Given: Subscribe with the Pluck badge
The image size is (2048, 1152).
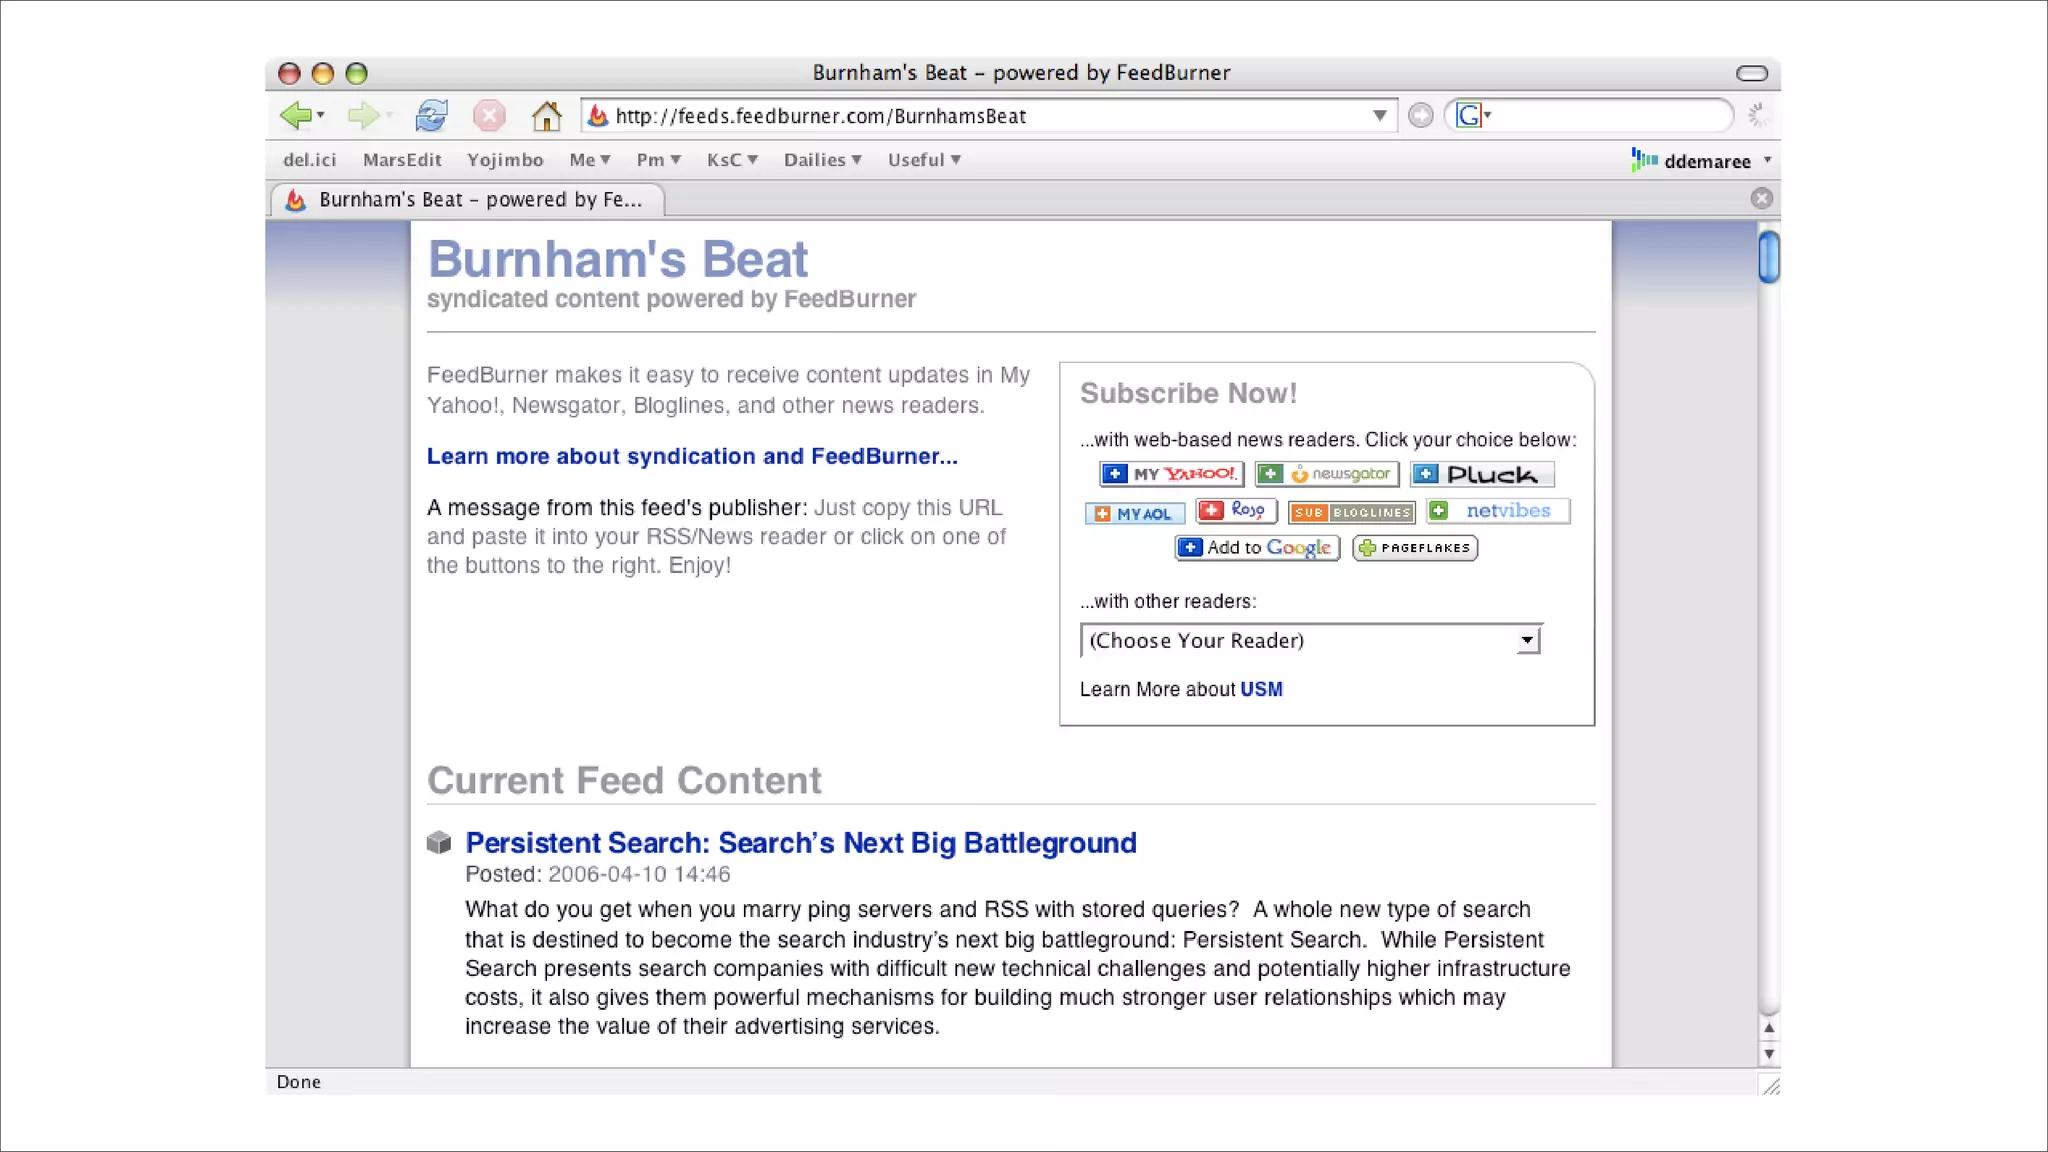Looking at the screenshot, I should 1482,474.
